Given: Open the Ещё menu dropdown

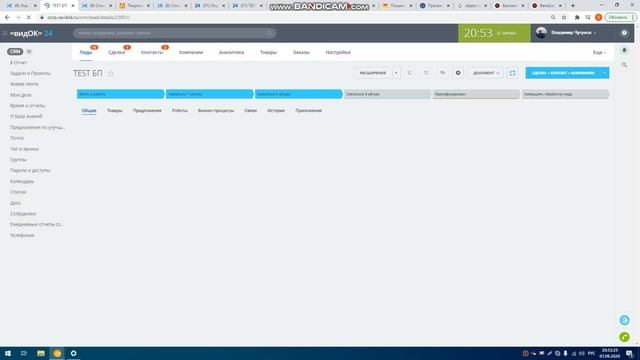Looking at the screenshot, I should 599,53.
